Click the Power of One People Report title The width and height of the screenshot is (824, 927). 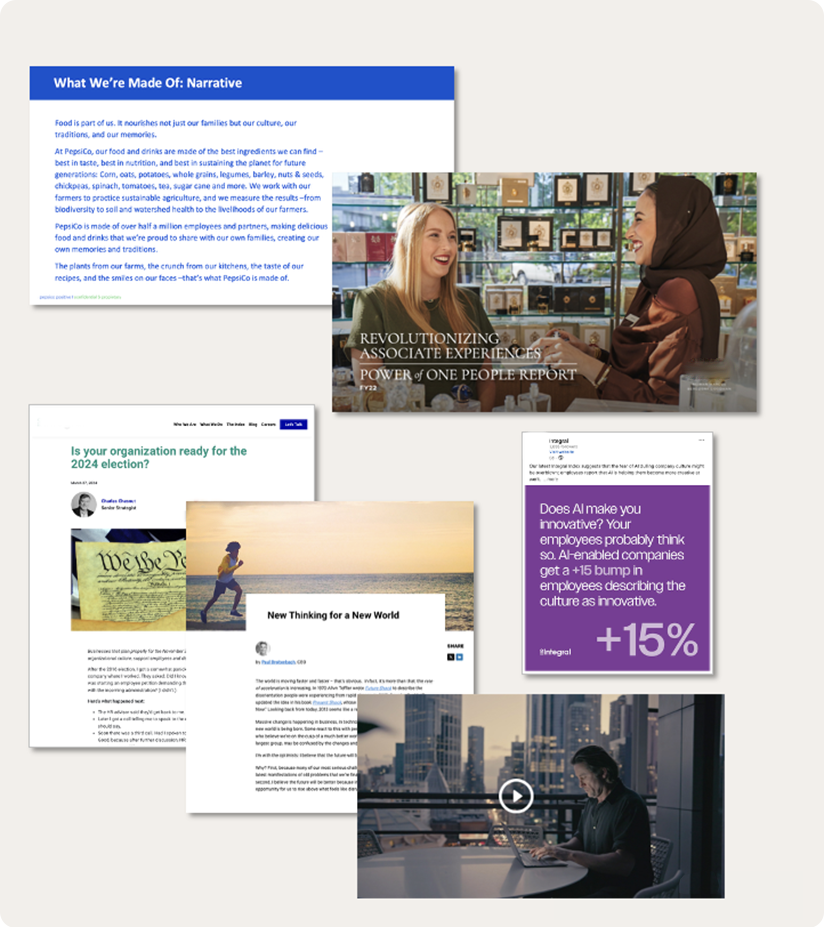(x=468, y=375)
